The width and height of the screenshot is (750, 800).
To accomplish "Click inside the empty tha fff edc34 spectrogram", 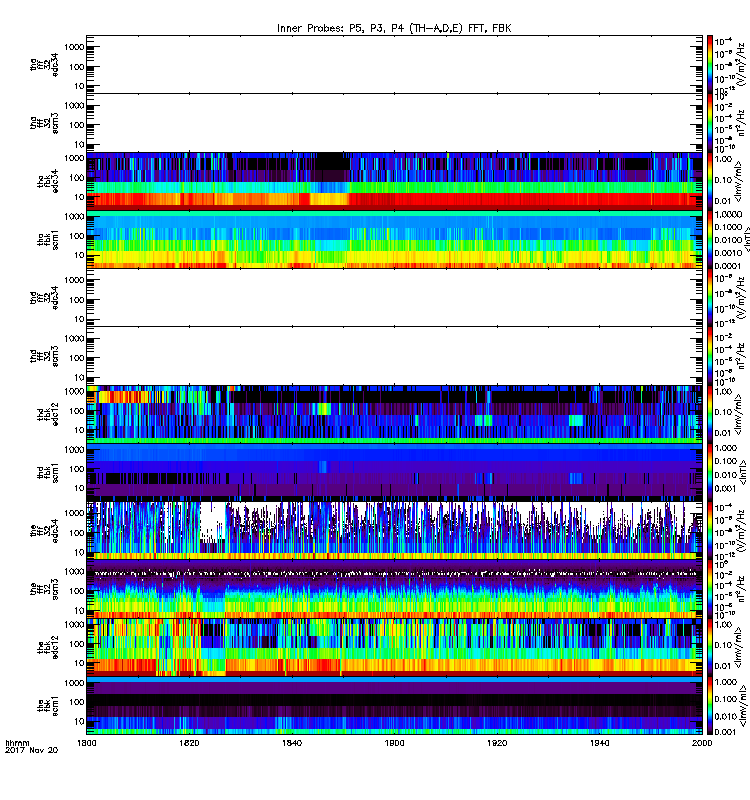I will [394, 64].
